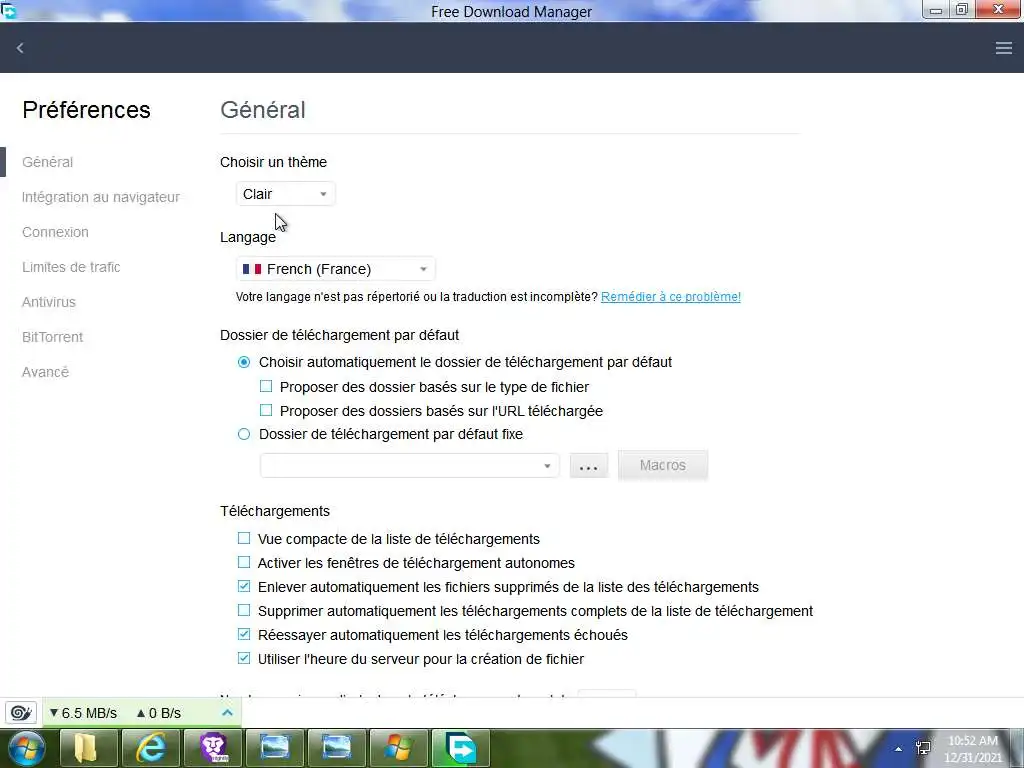1024x768 pixels.
Task: Expand the speed panel with up chevron
Action: tap(227, 712)
